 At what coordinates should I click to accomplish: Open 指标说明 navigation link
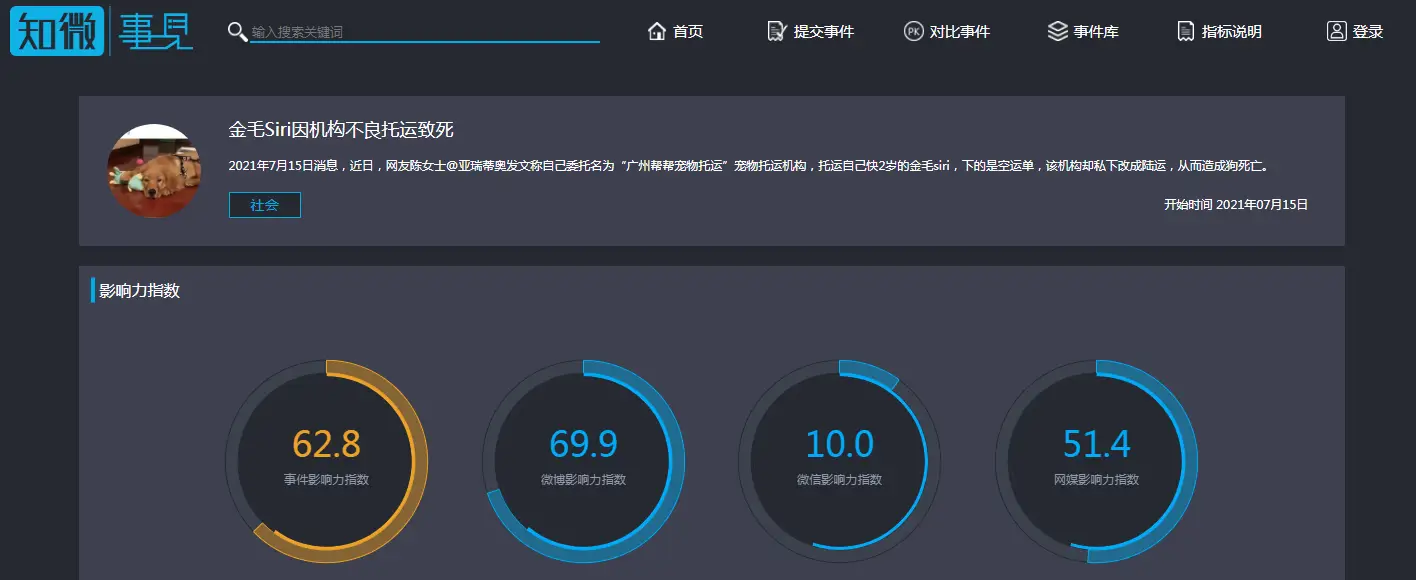tap(1232, 32)
